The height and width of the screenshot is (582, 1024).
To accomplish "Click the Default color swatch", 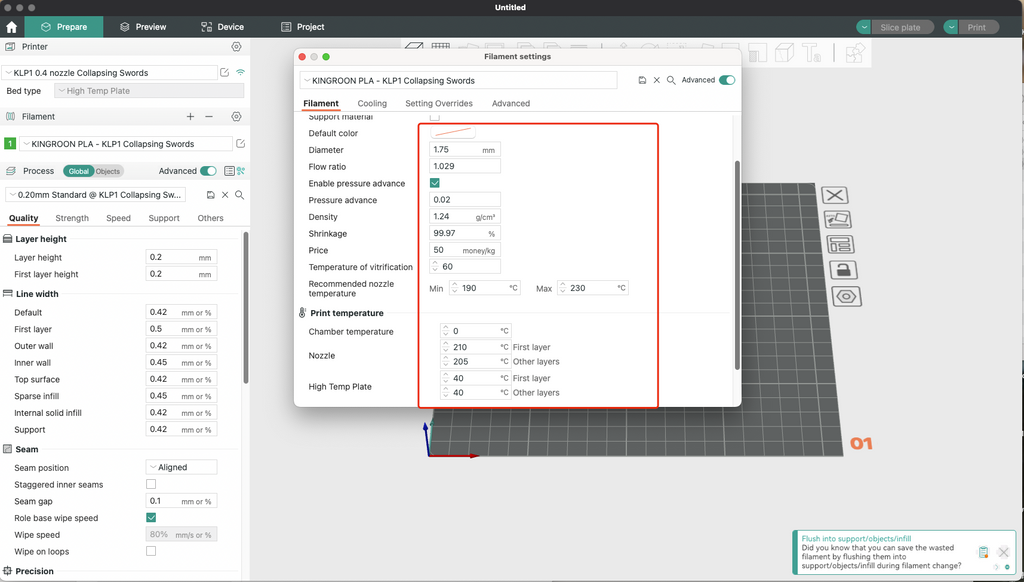I will click(x=453, y=133).
